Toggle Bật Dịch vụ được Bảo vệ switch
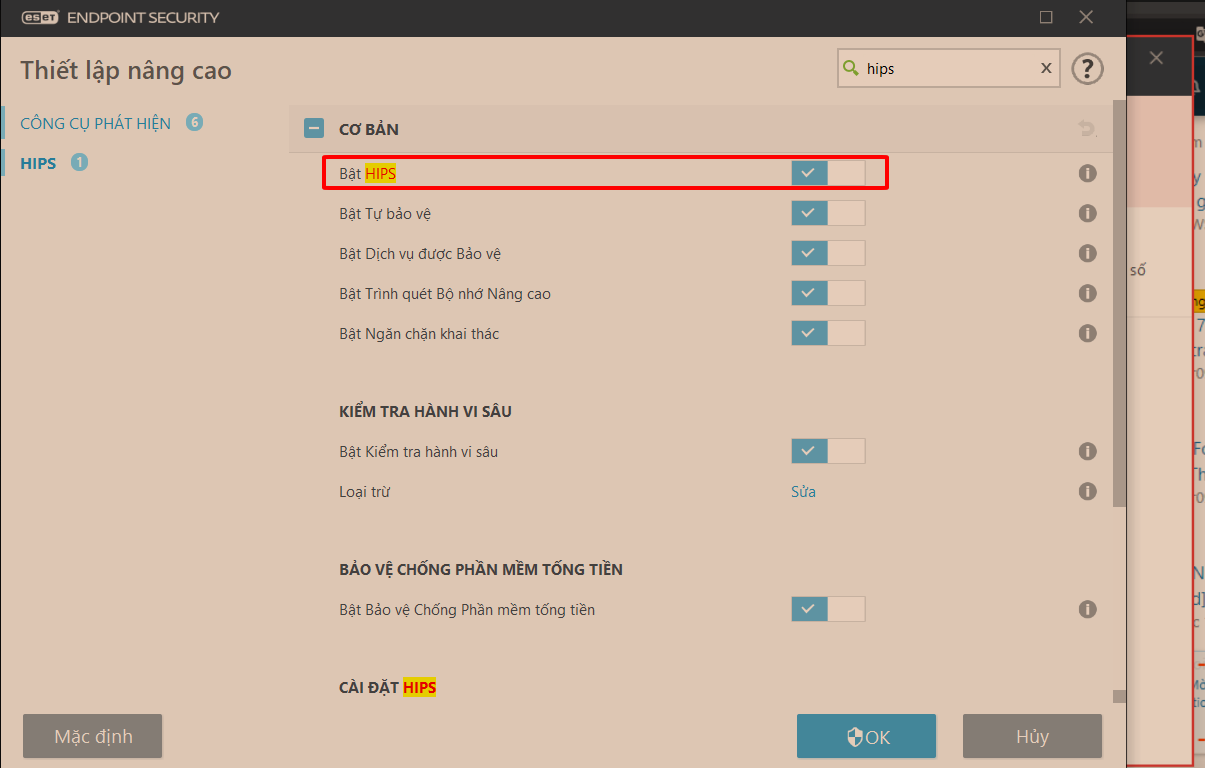The image size is (1205, 768). (x=828, y=253)
